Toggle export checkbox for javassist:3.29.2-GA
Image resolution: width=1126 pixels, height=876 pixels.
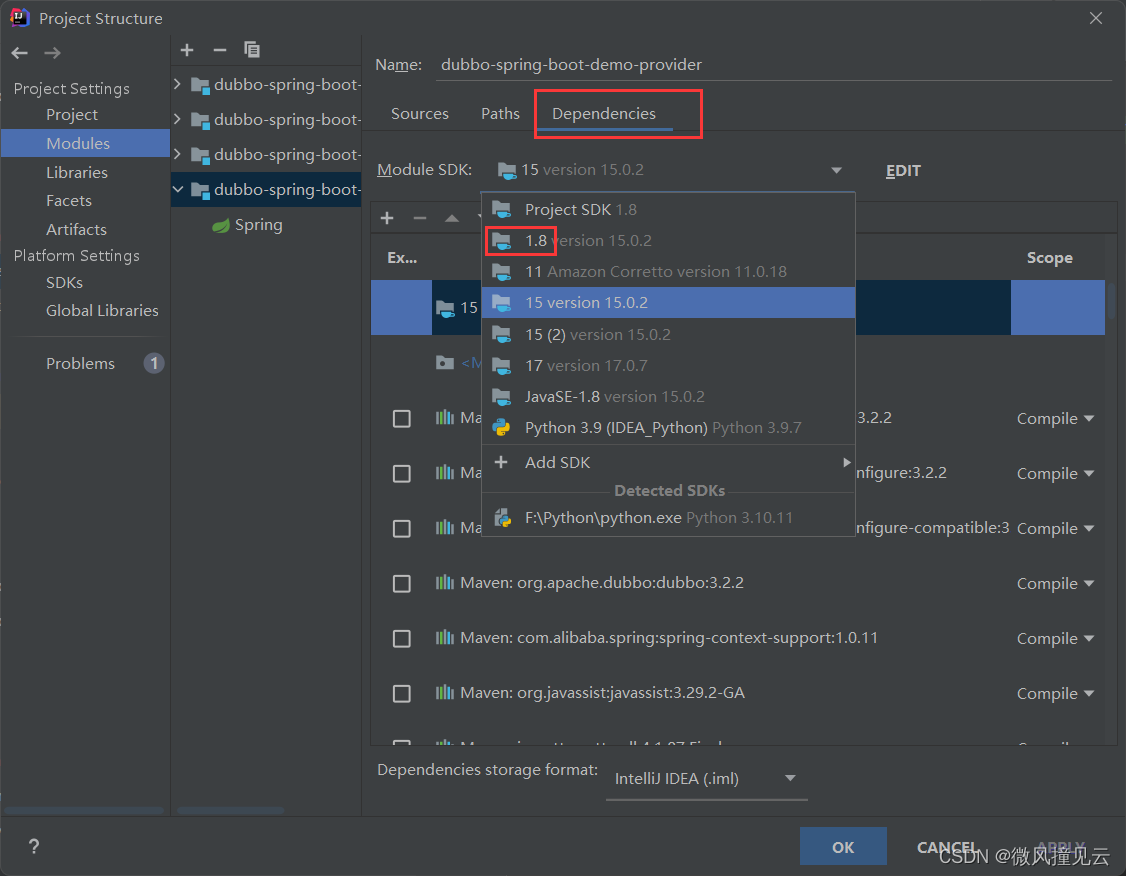[402, 694]
